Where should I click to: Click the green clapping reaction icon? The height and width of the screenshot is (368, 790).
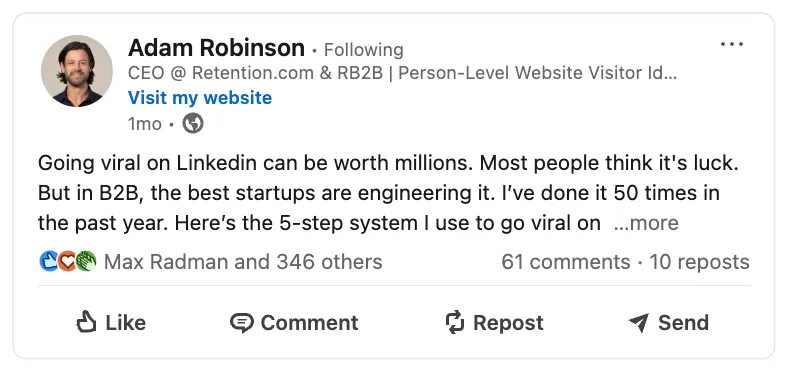tap(86, 261)
